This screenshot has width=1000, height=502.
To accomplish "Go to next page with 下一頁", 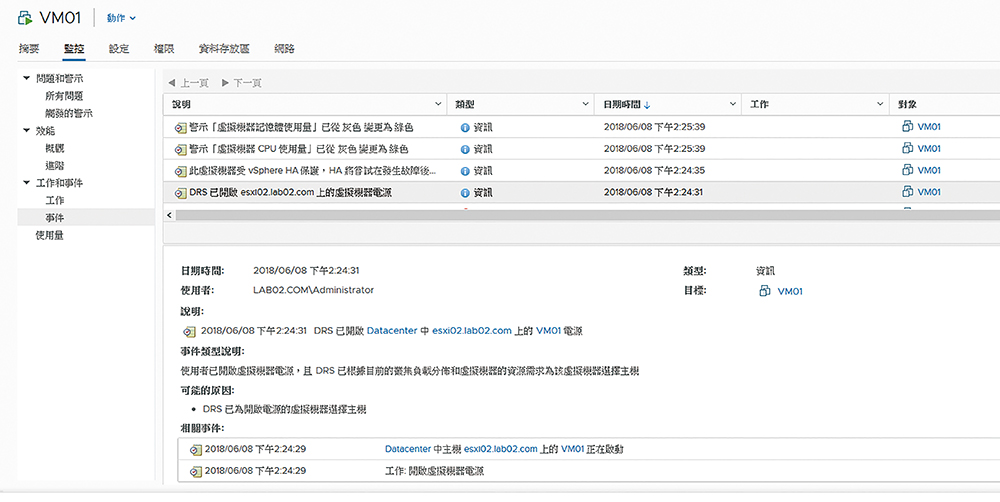I will pyautogui.click(x=241, y=83).
